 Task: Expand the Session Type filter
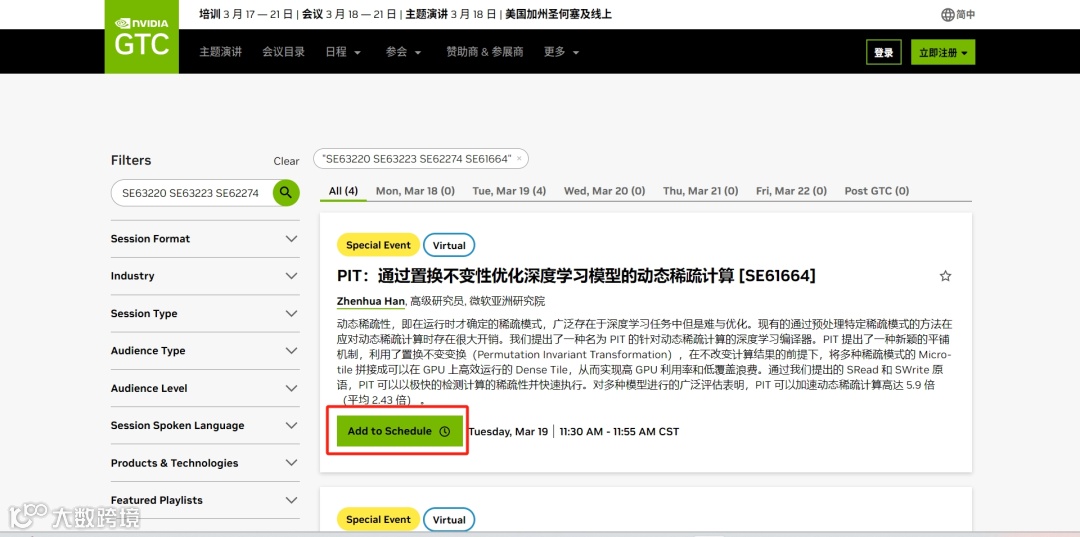(x=205, y=313)
